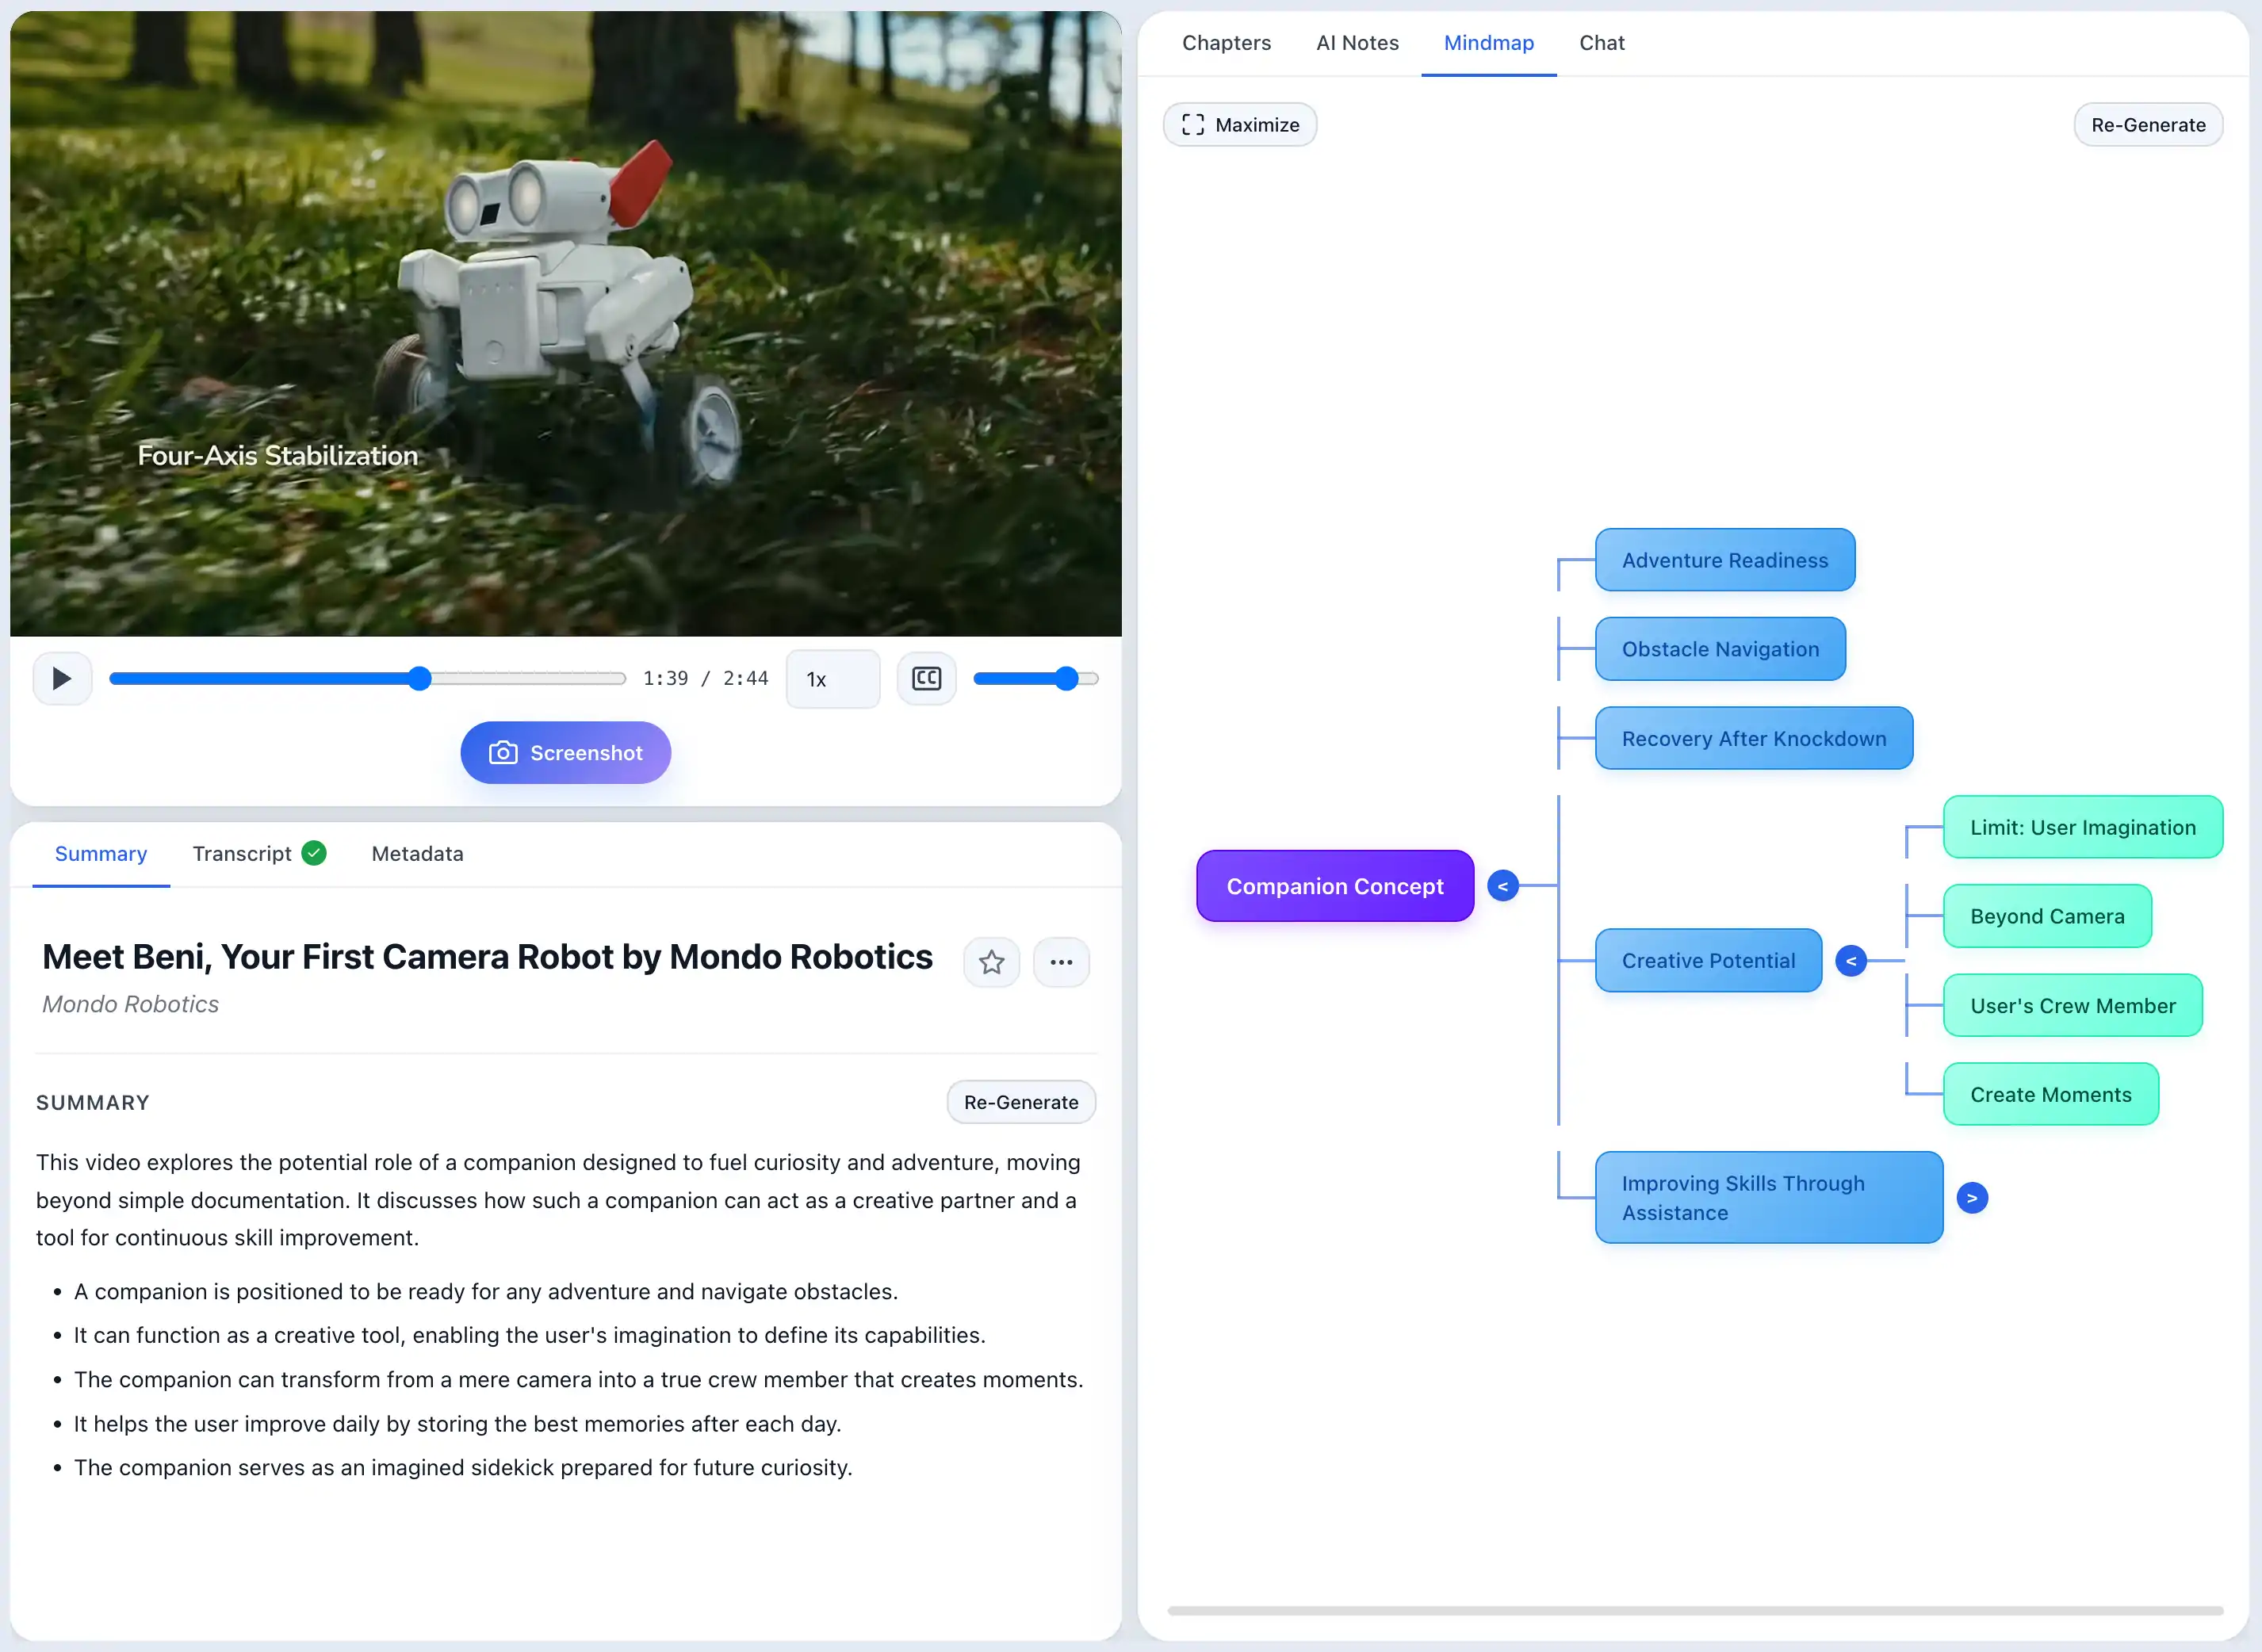Click the bullet about navigating obstacles

point(486,1292)
